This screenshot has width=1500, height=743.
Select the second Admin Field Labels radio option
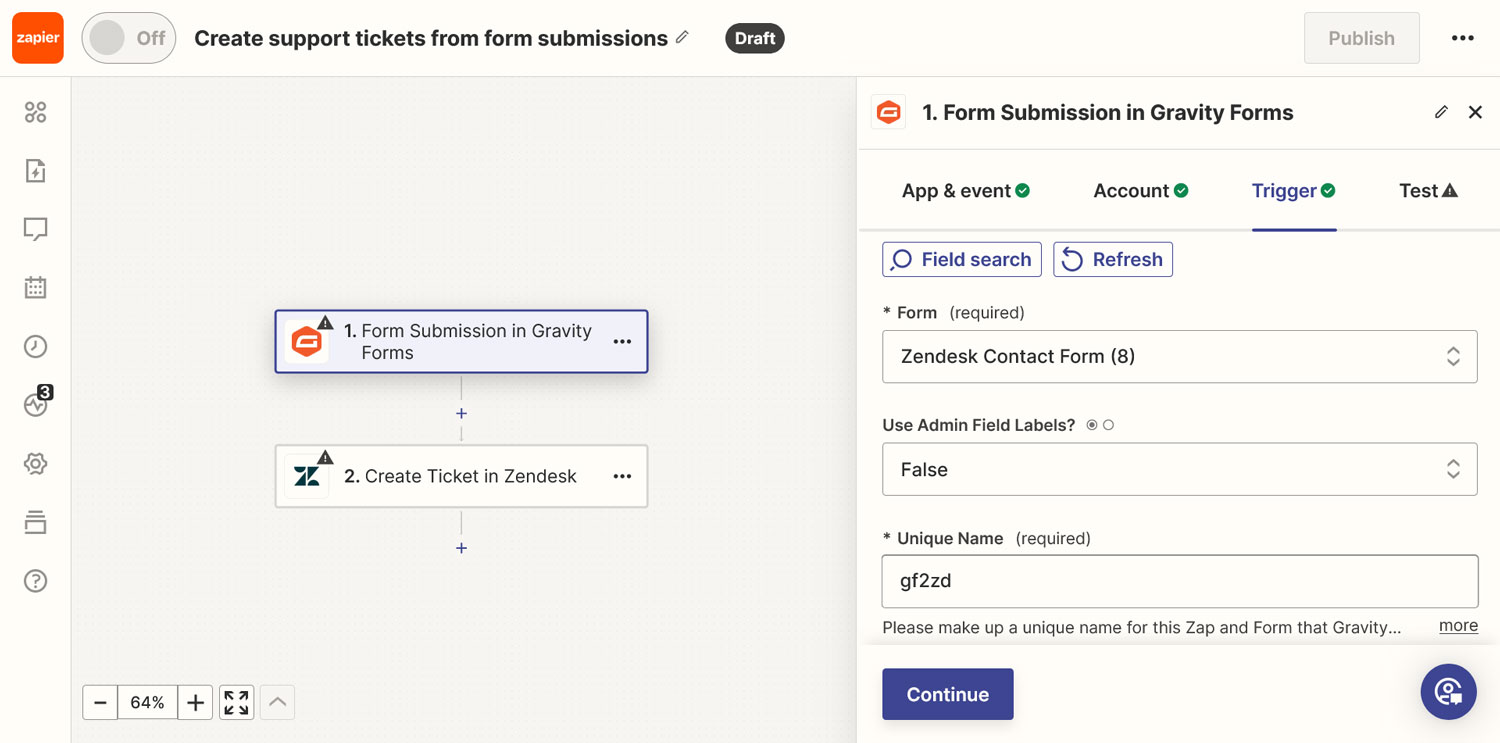[x=1108, y=425]
